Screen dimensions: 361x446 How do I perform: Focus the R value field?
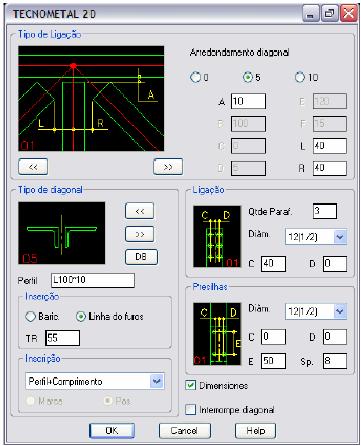pyautogui.click(x=330, y=168)
